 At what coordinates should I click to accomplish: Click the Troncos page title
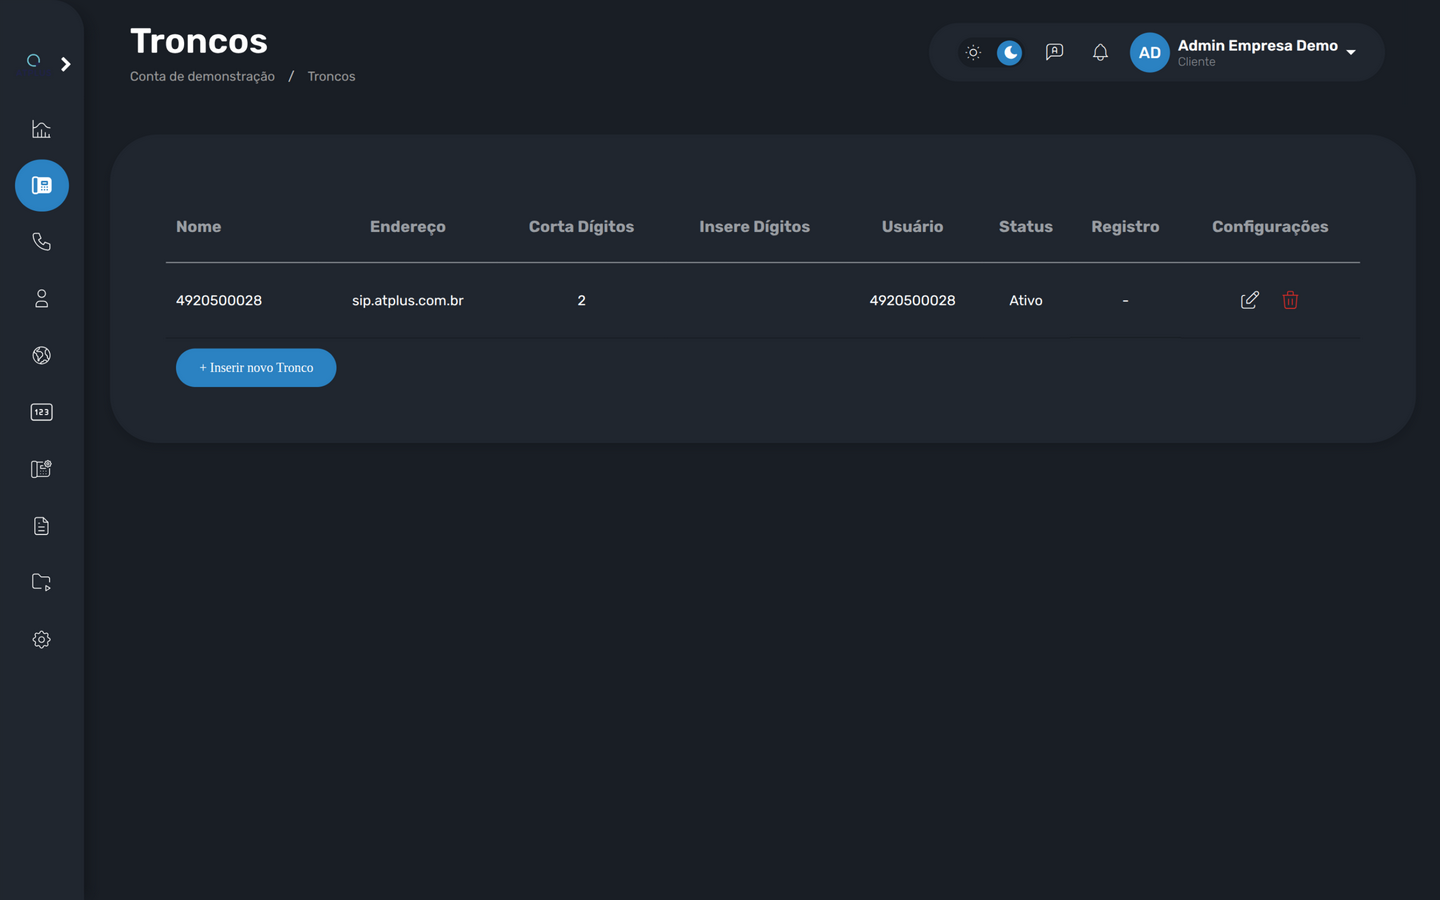[199, 41]
